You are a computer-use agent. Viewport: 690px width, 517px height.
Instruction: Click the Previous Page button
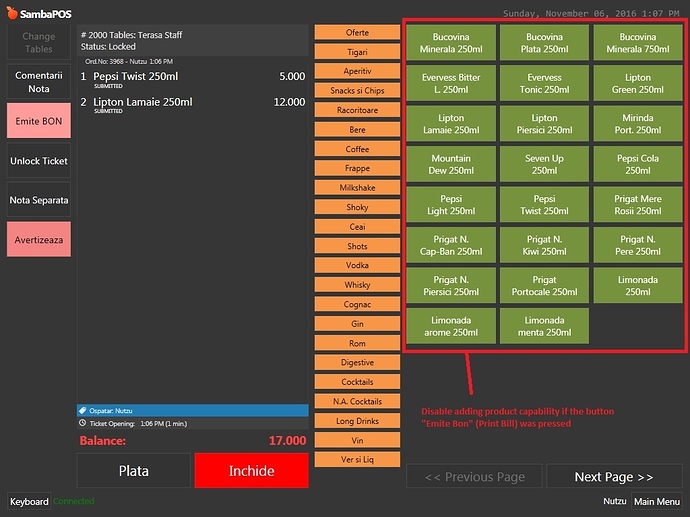pos(474,477)
